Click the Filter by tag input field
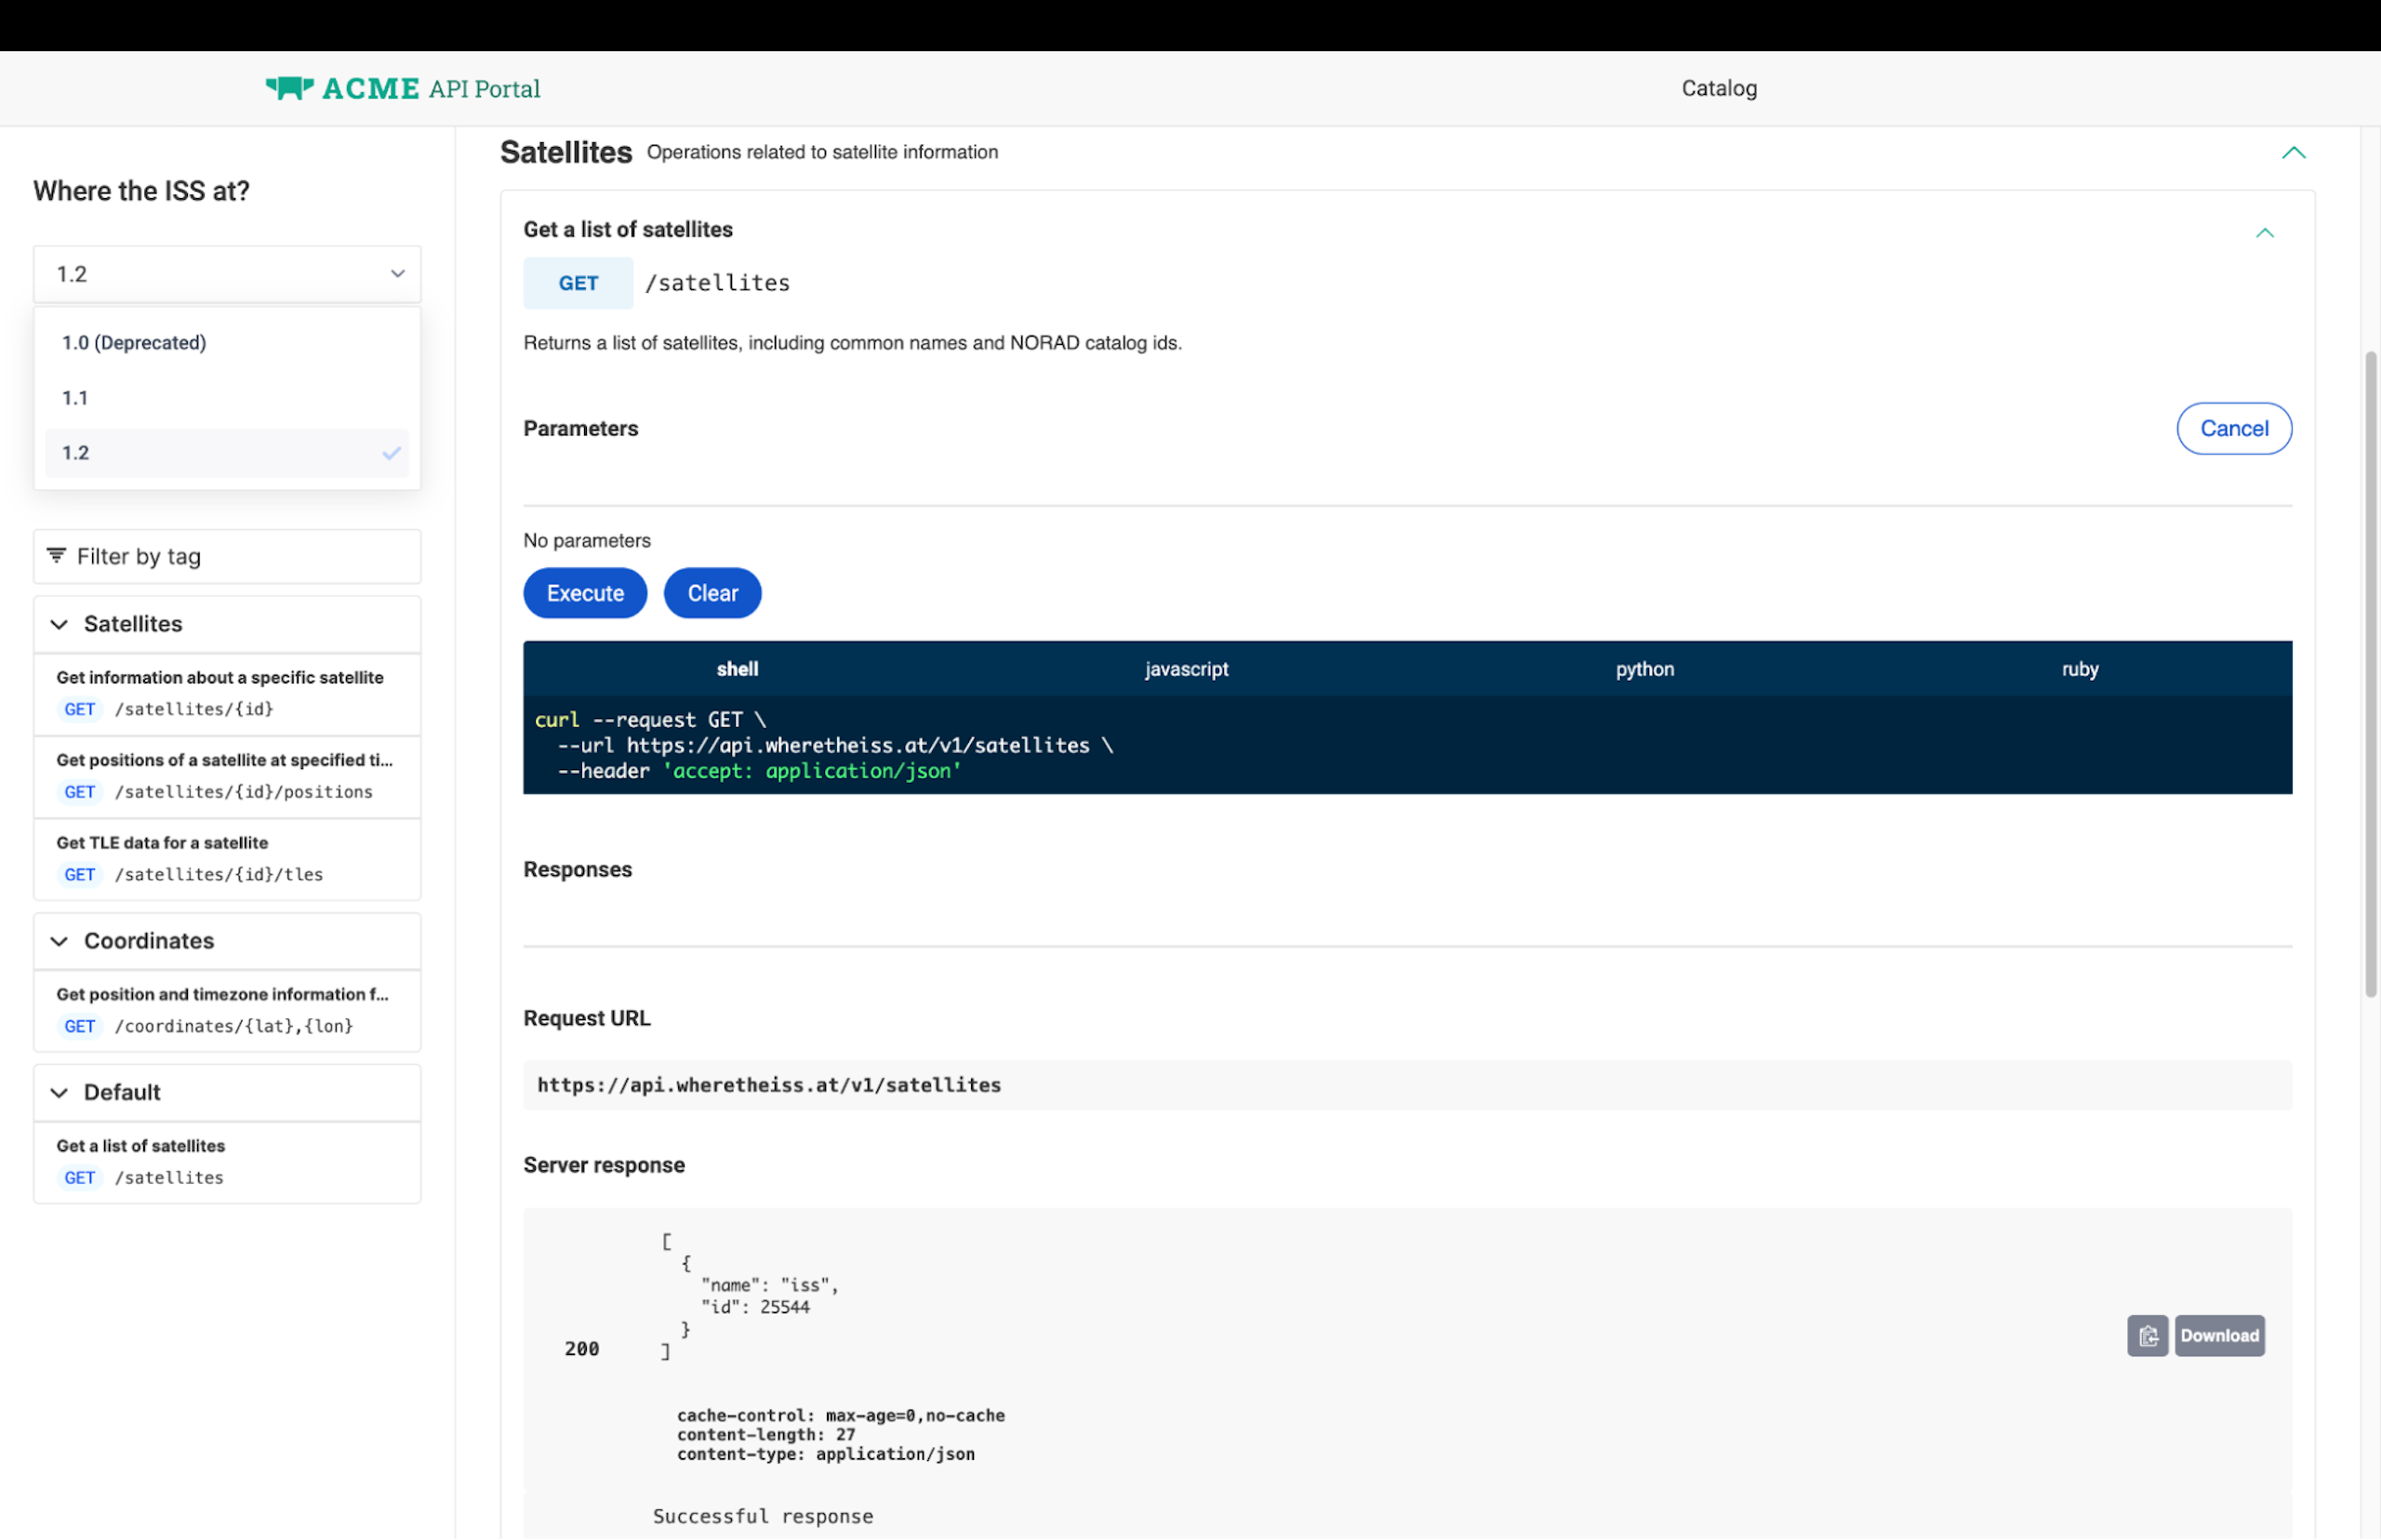Image resolution: width=2381 pixels, height=1540 pixels. pos(240,556)
